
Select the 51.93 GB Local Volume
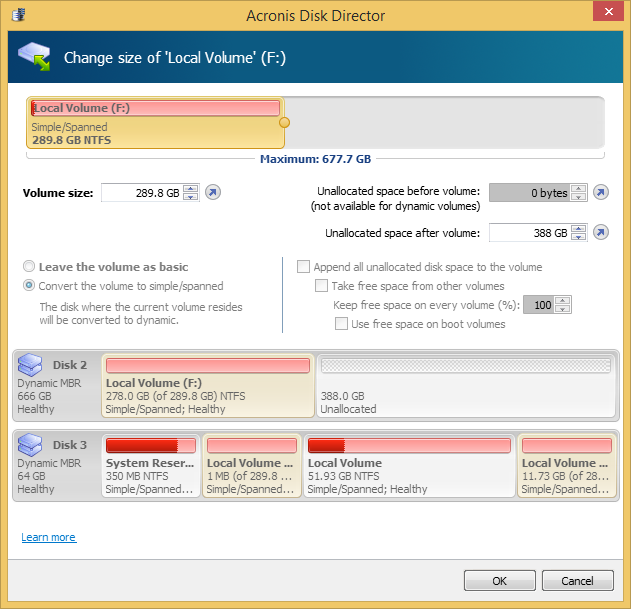409,466
